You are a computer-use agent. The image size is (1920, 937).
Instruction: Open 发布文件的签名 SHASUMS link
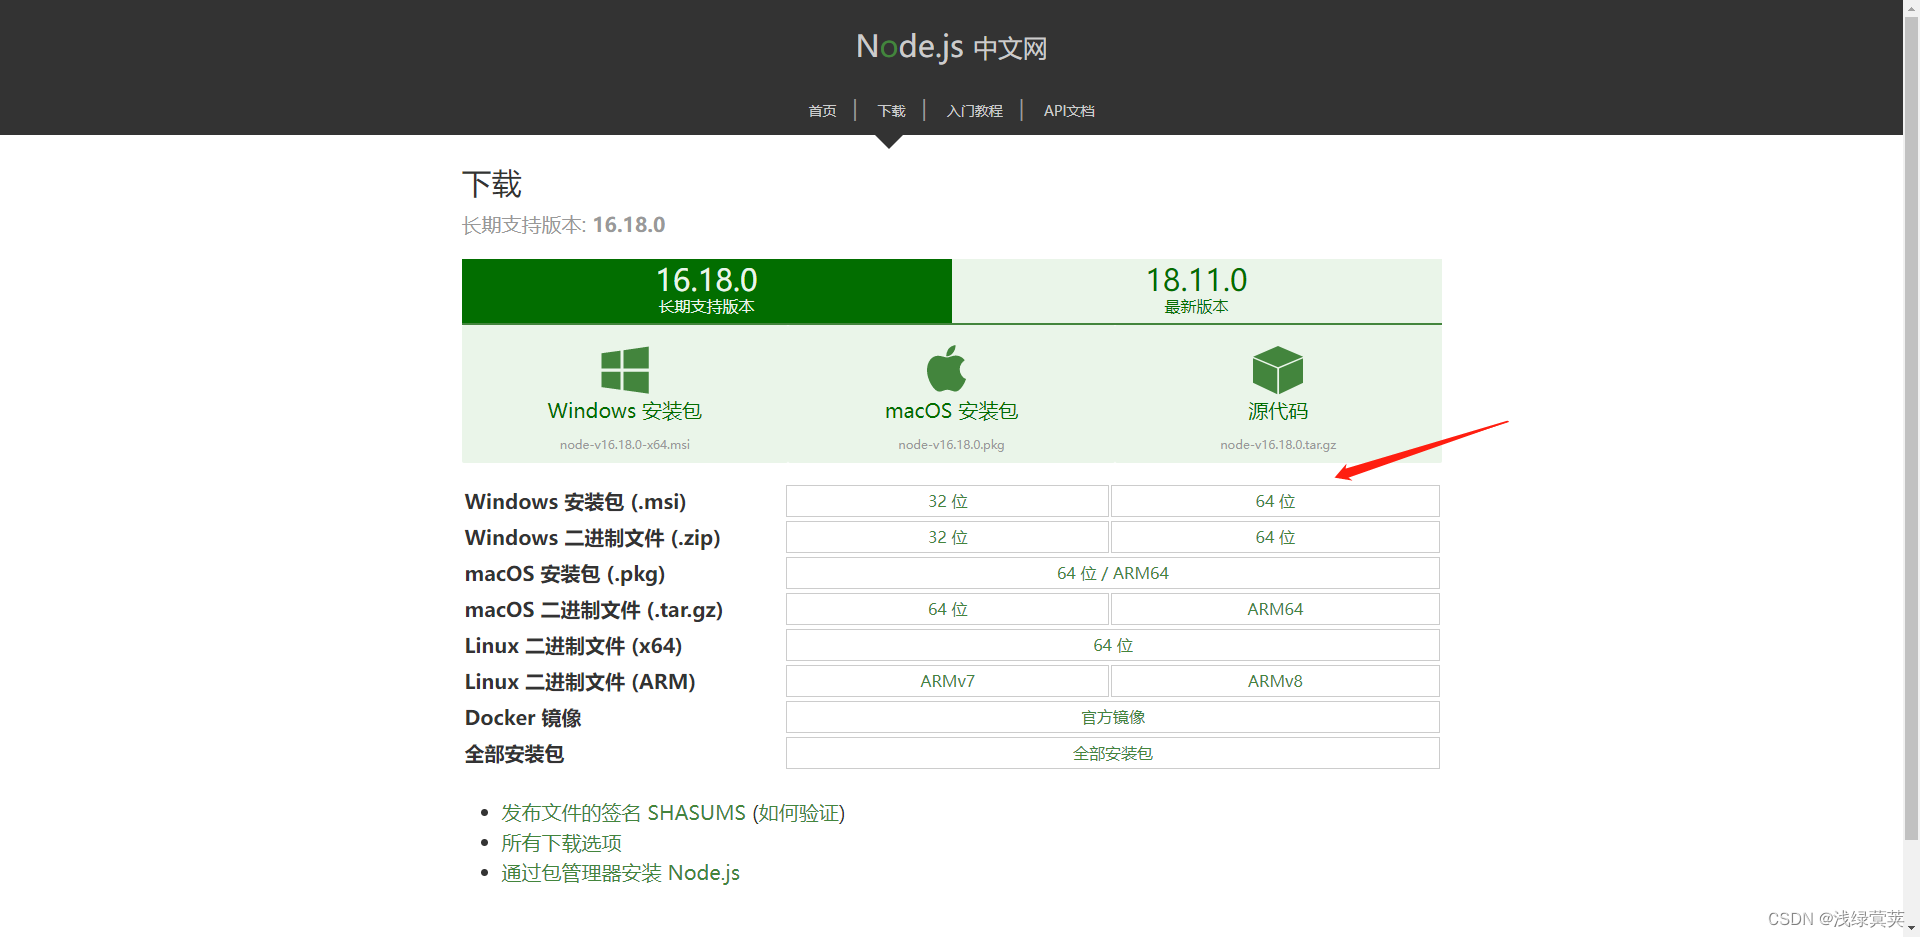(623, 813)
